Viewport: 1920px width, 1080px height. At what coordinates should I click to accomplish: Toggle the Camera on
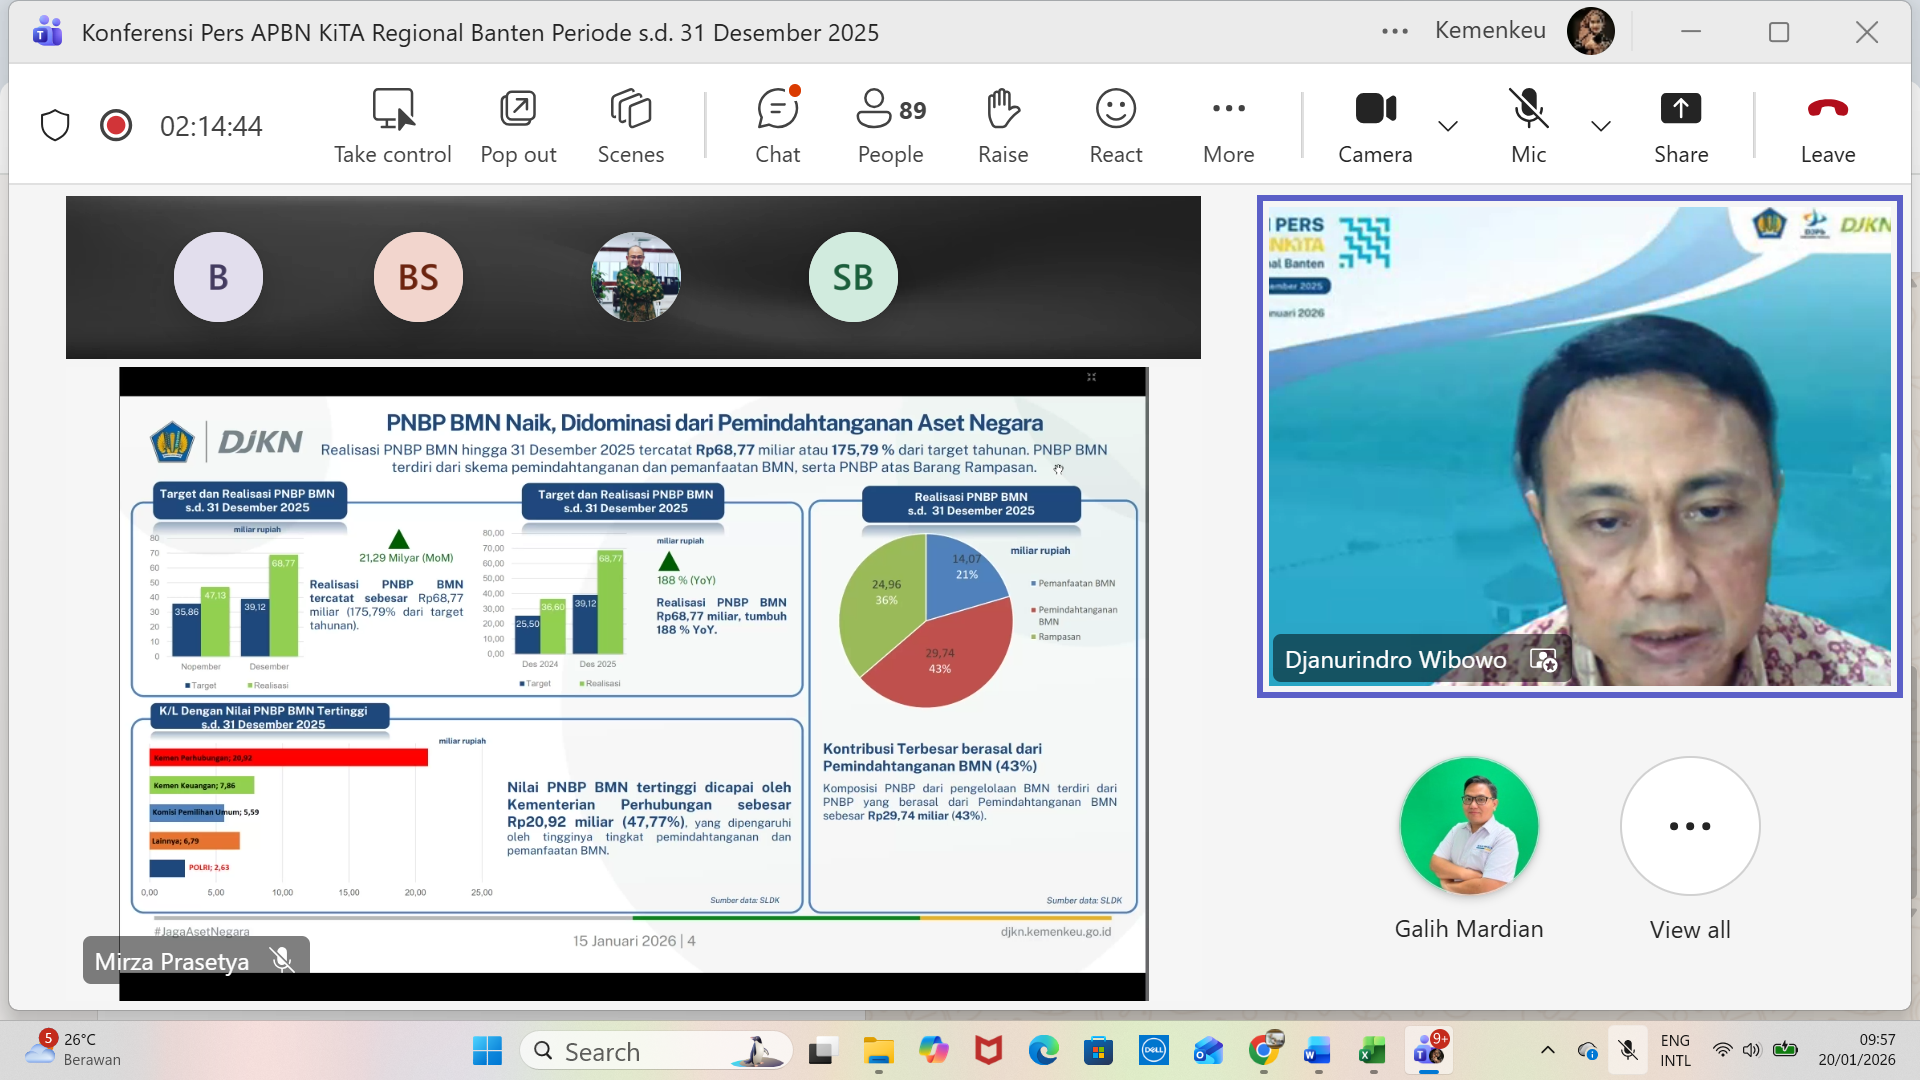tap(1375, 125)
